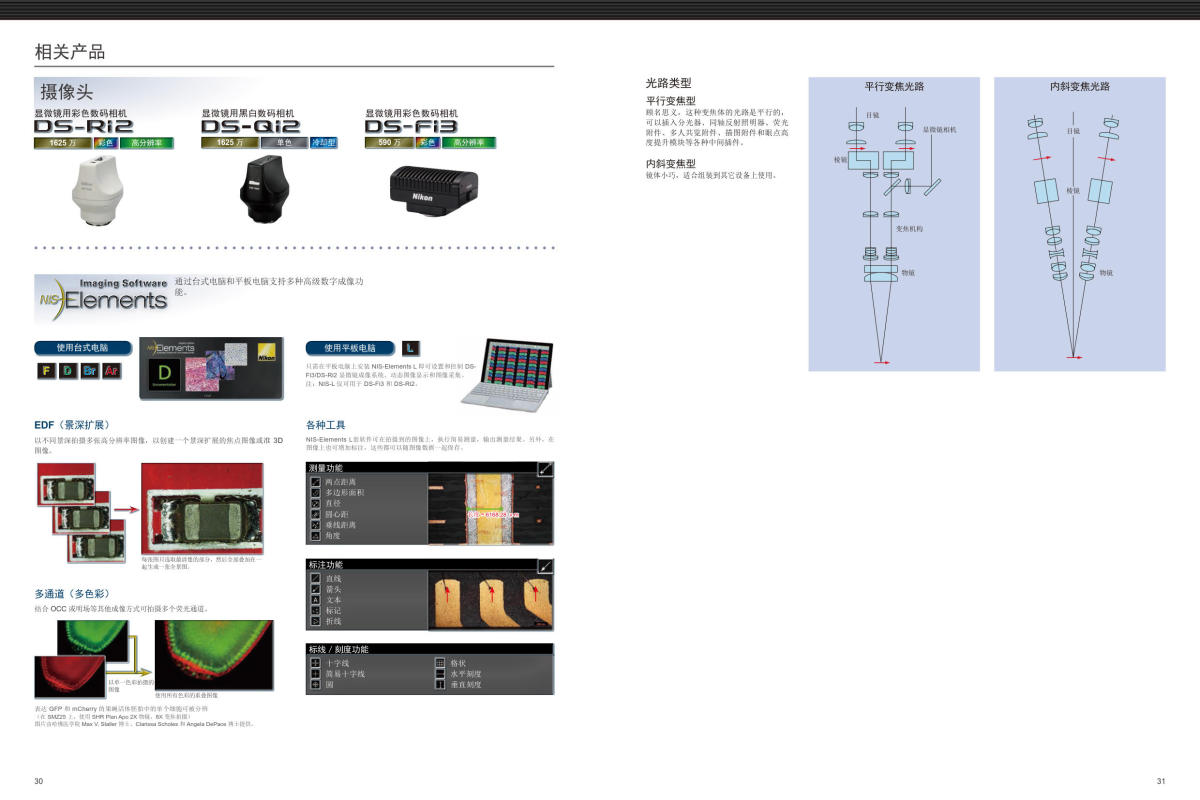Click the corner icon of the 测量功能 panel
This screenshot has height=800, width=1200.
545,467
